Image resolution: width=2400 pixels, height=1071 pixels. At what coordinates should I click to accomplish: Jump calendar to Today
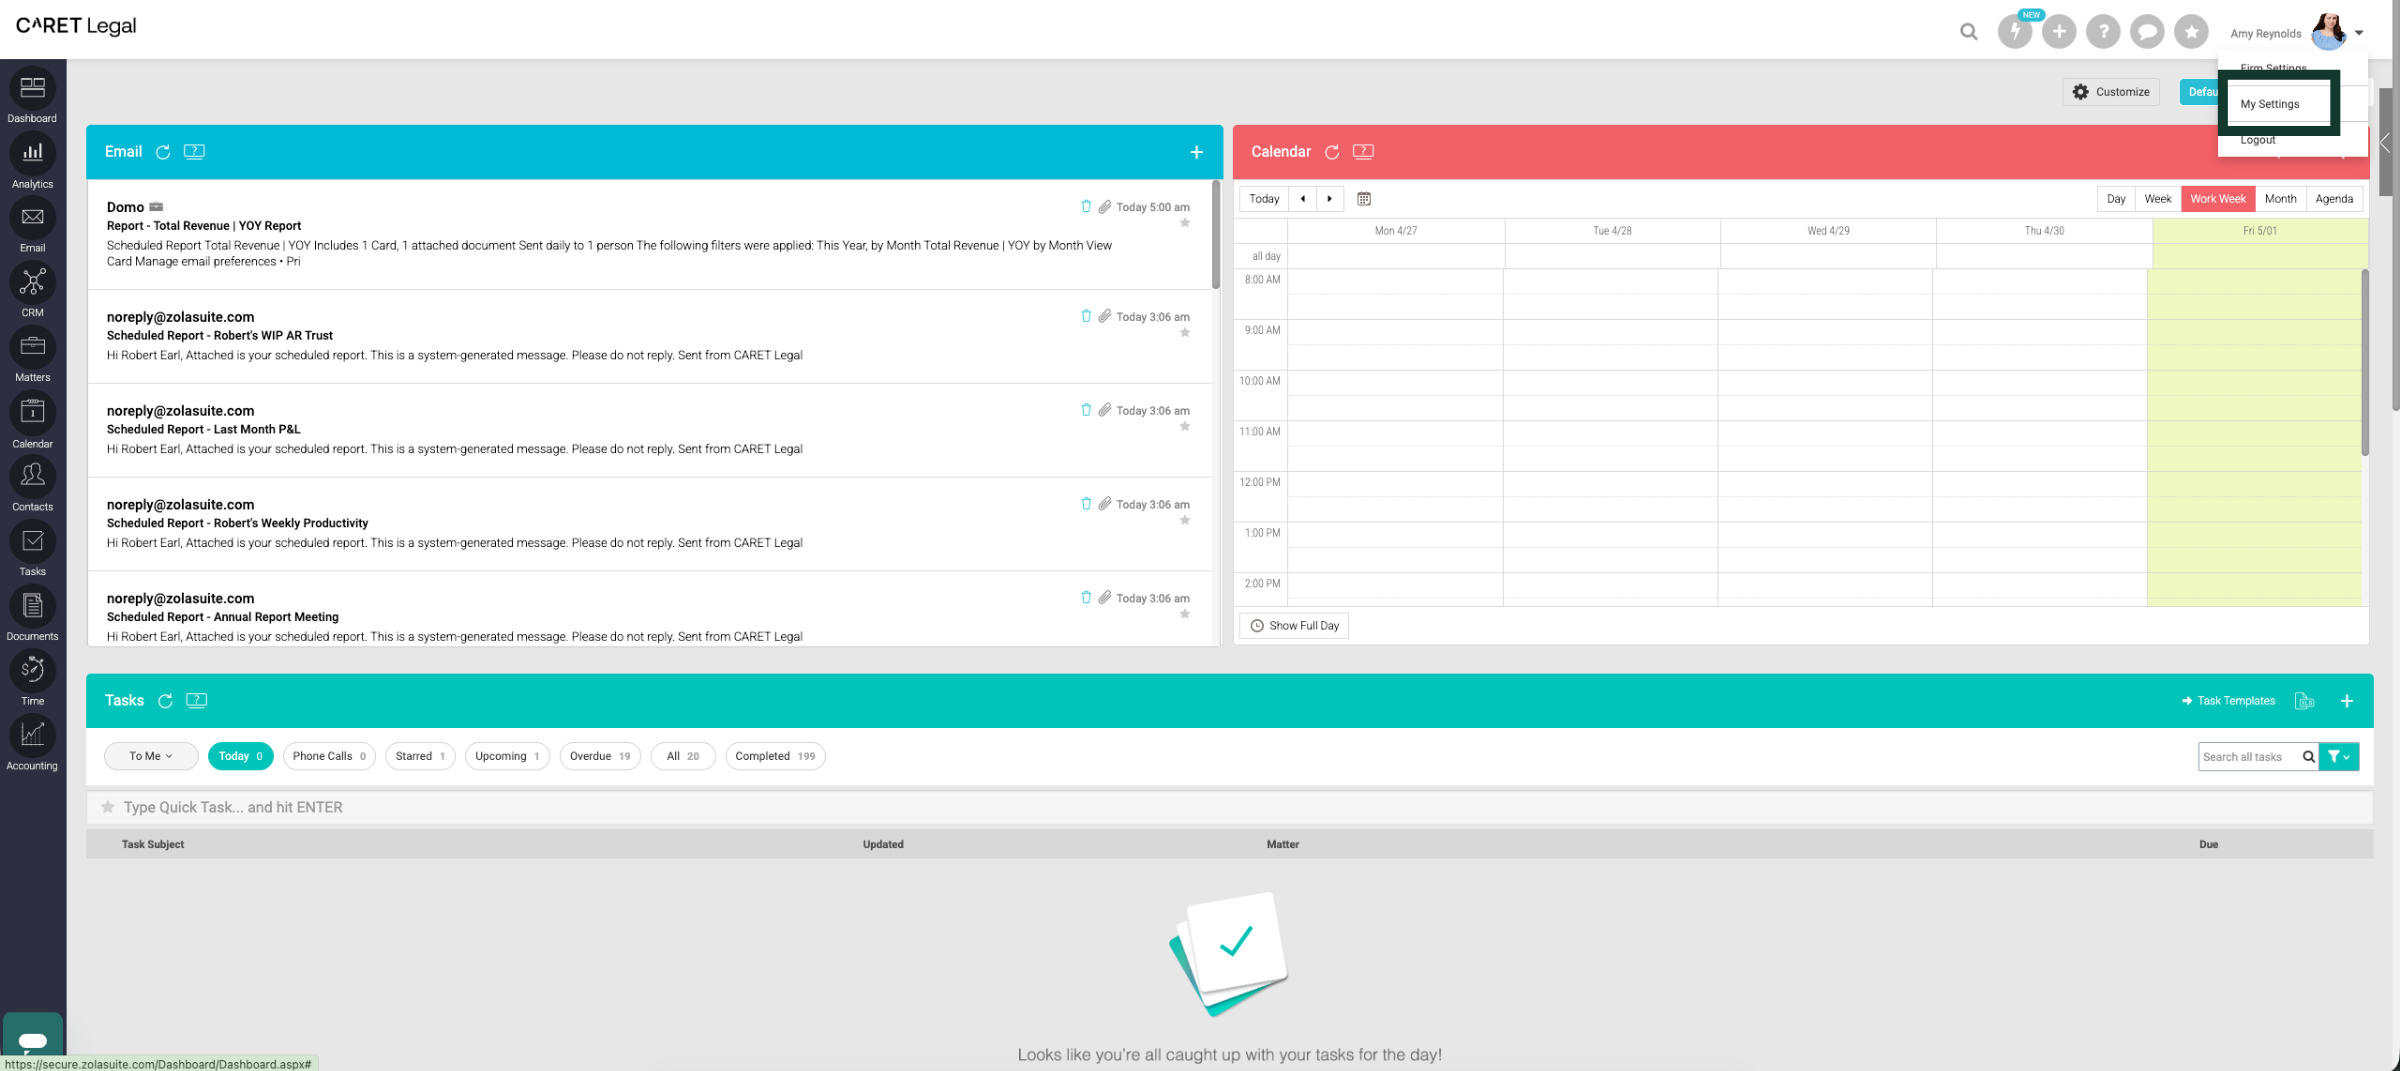1264,199
